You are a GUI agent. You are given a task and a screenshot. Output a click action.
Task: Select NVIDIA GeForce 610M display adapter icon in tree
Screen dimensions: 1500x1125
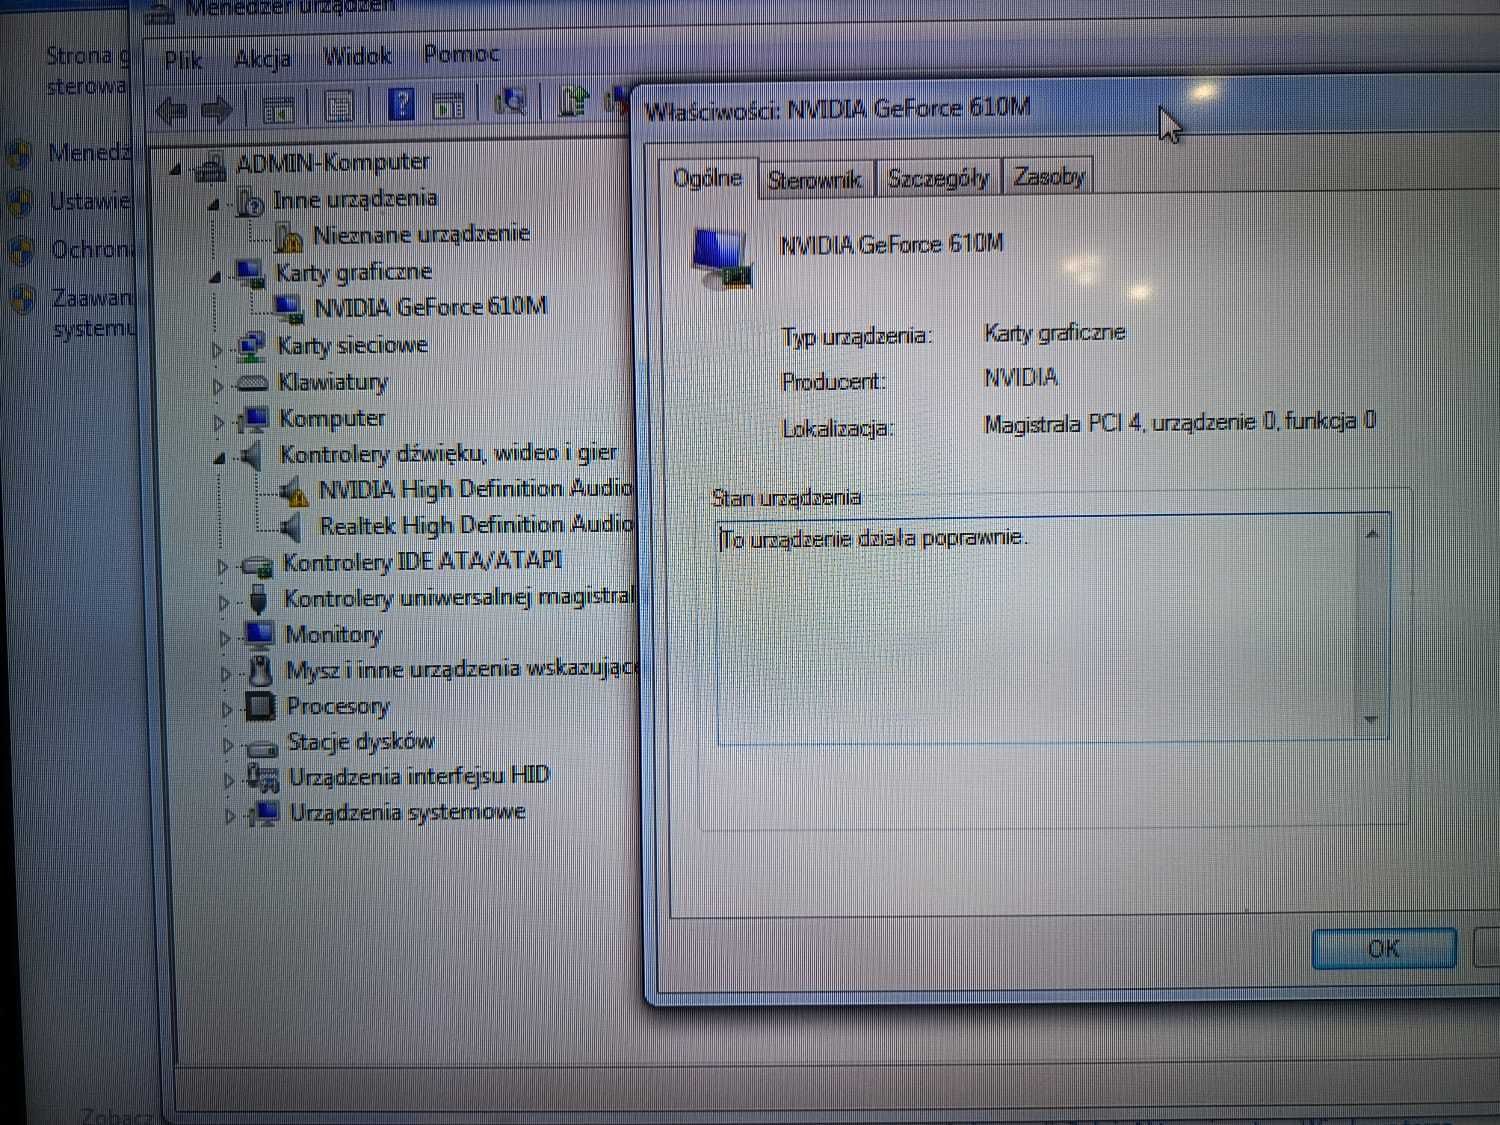[289, 309]
